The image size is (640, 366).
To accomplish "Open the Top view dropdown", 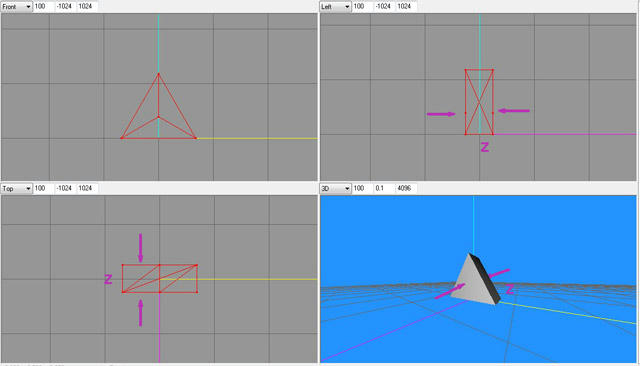I will [16, 189].
